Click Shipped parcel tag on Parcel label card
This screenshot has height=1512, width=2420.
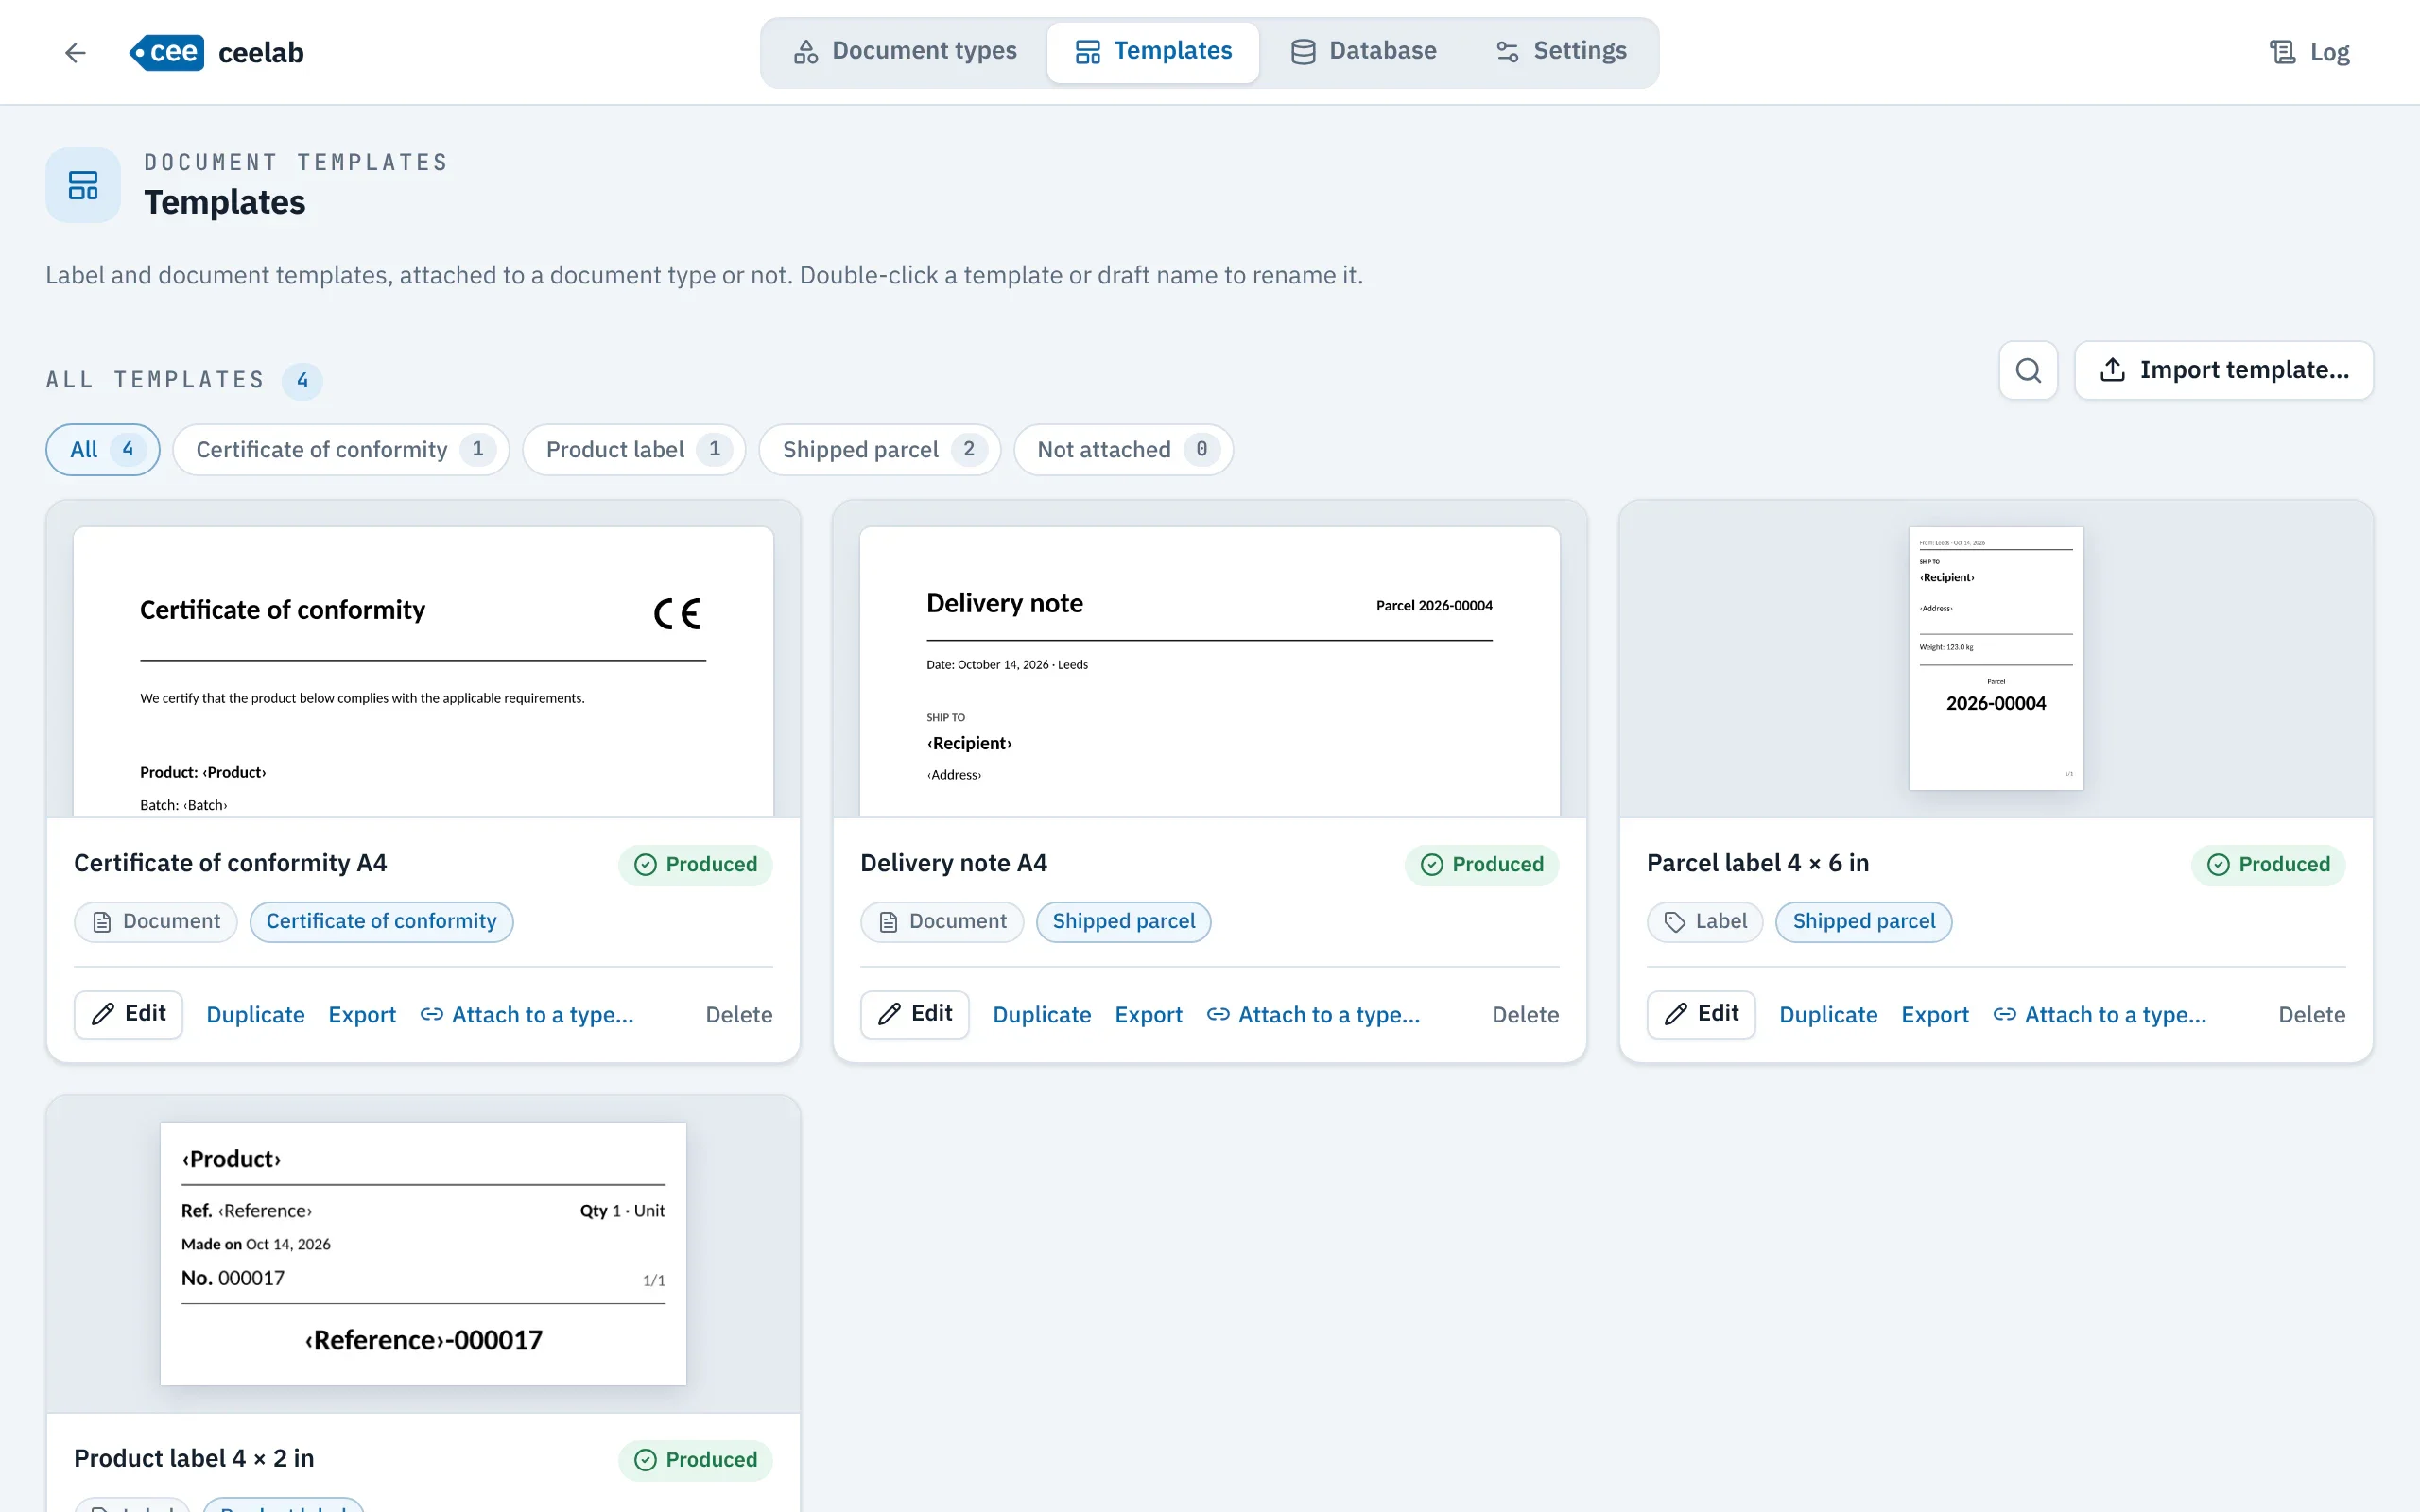click(1864, 921)
